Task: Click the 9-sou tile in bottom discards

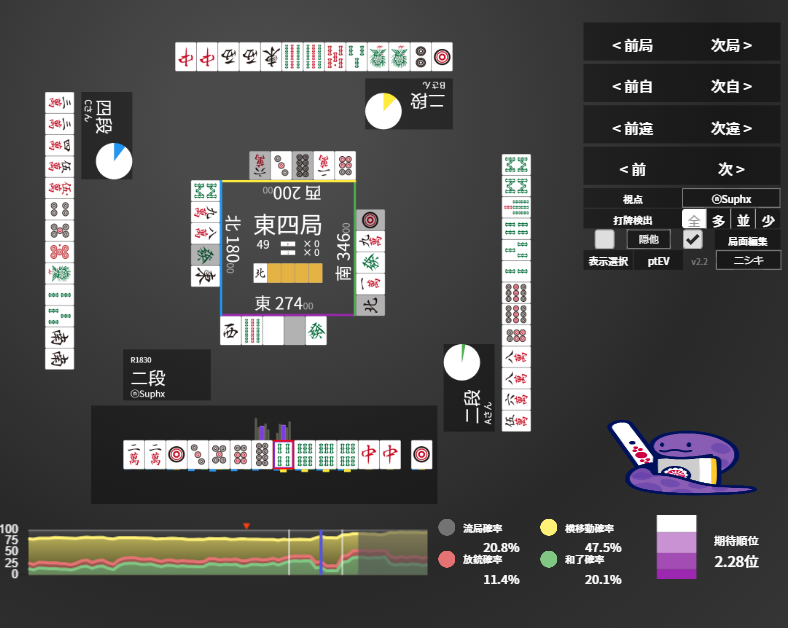Action: point(252,331)
